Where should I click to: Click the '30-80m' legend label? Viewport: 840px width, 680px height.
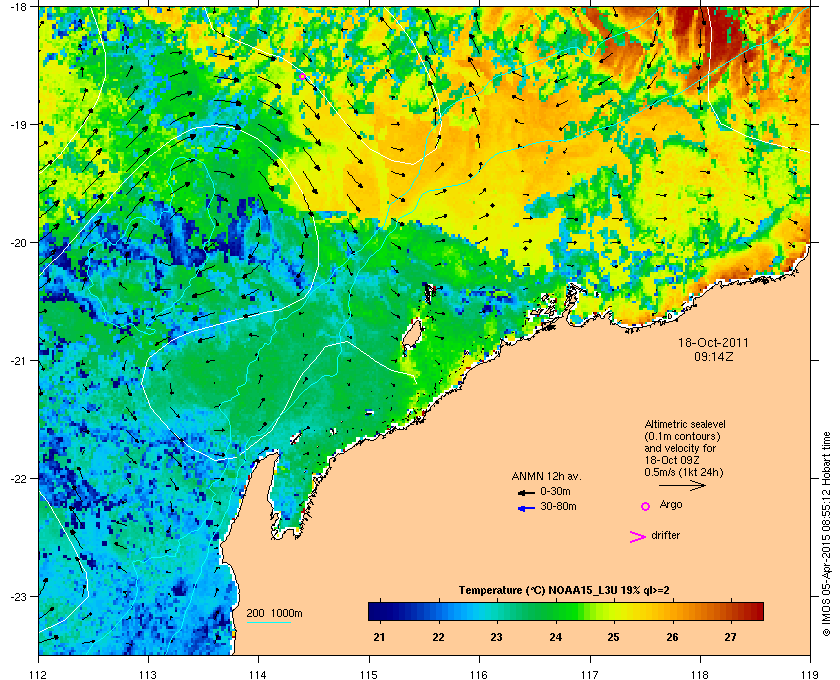point(558,506)
